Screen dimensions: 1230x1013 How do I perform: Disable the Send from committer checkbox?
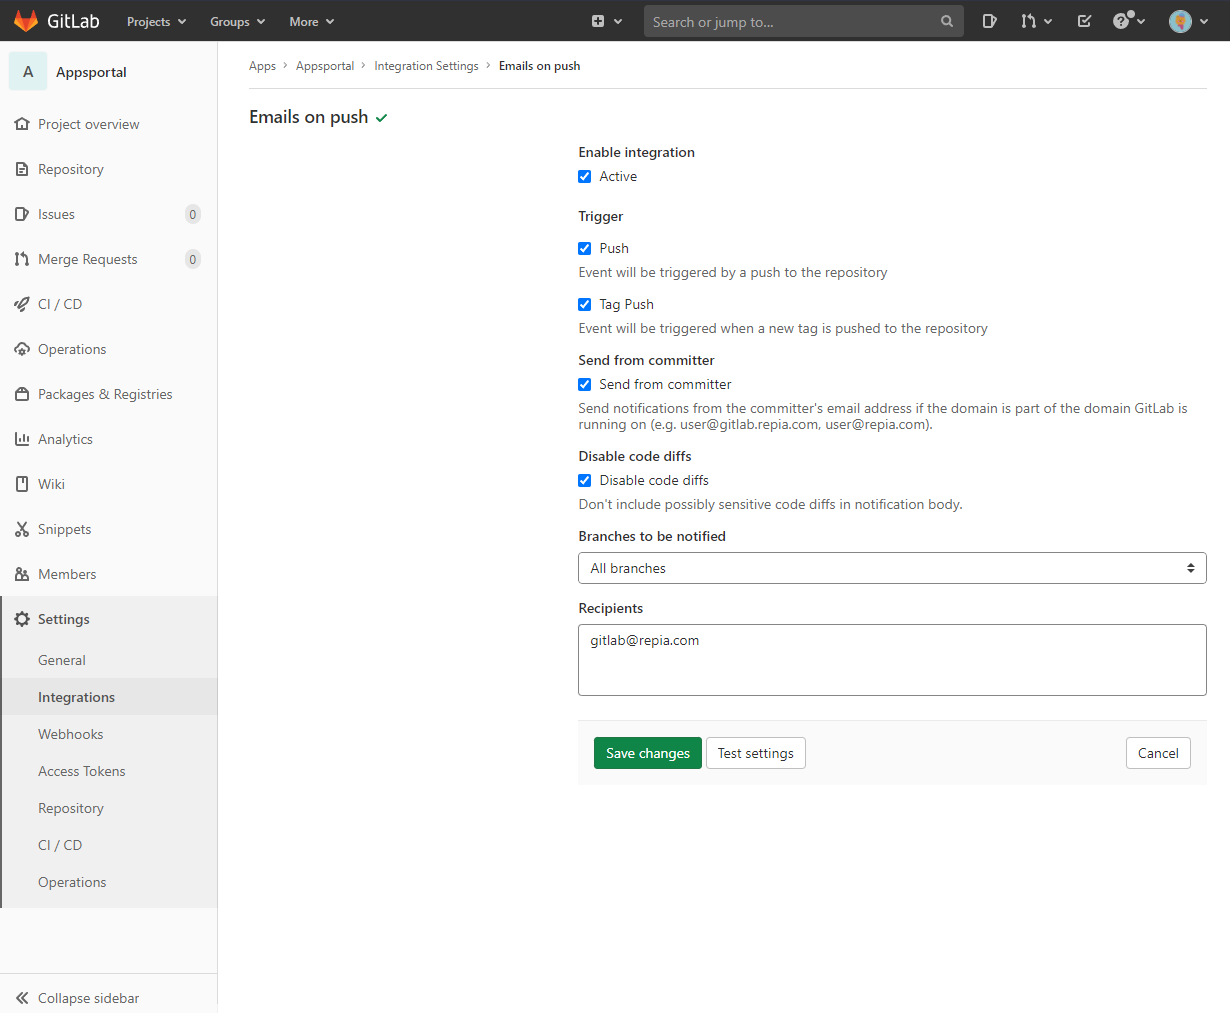click(585, 385)
